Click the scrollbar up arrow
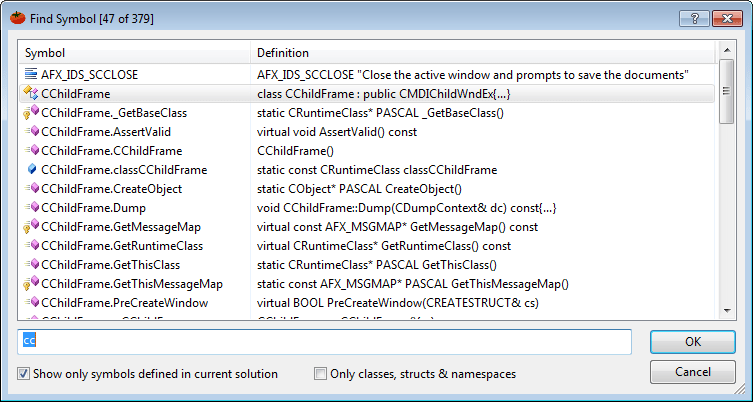753x402 pixels. tap(727, 50)
